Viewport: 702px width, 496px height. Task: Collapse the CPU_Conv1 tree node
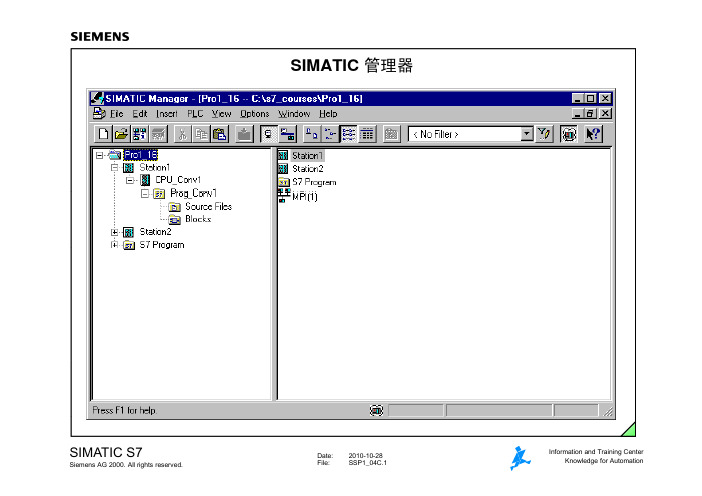130,180
